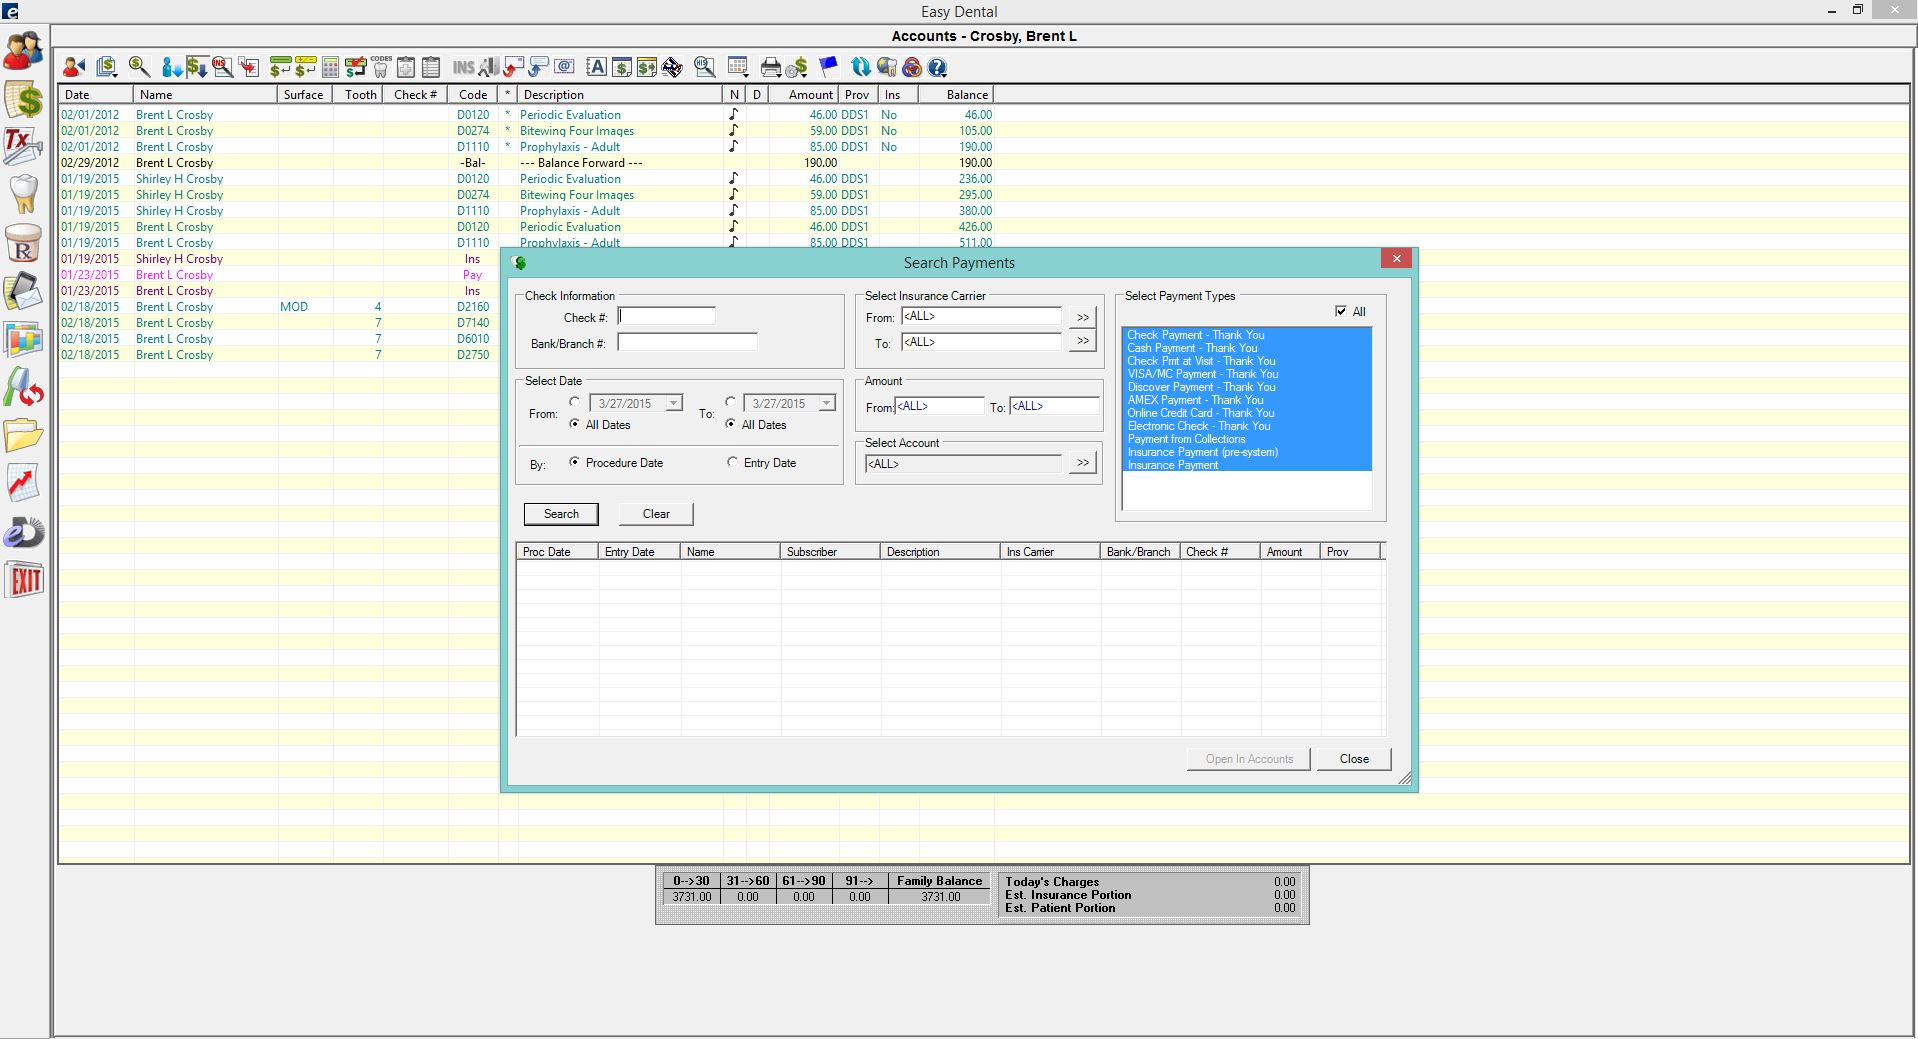The height and width of the screenshot is (1039, 1918).
Task: Select the To All Dates radio button
Action: point(731,424)
